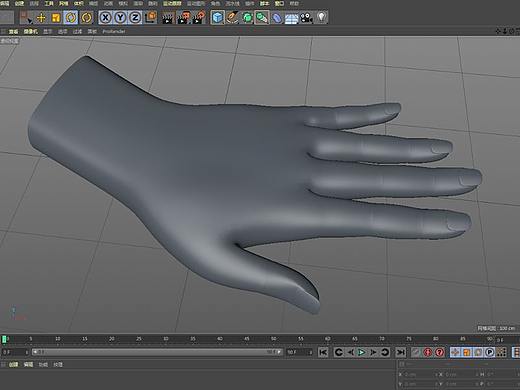Screen dimensions: 520x390
Task: Open the viewport ProRender menu
Action: (x=114, y=32)
